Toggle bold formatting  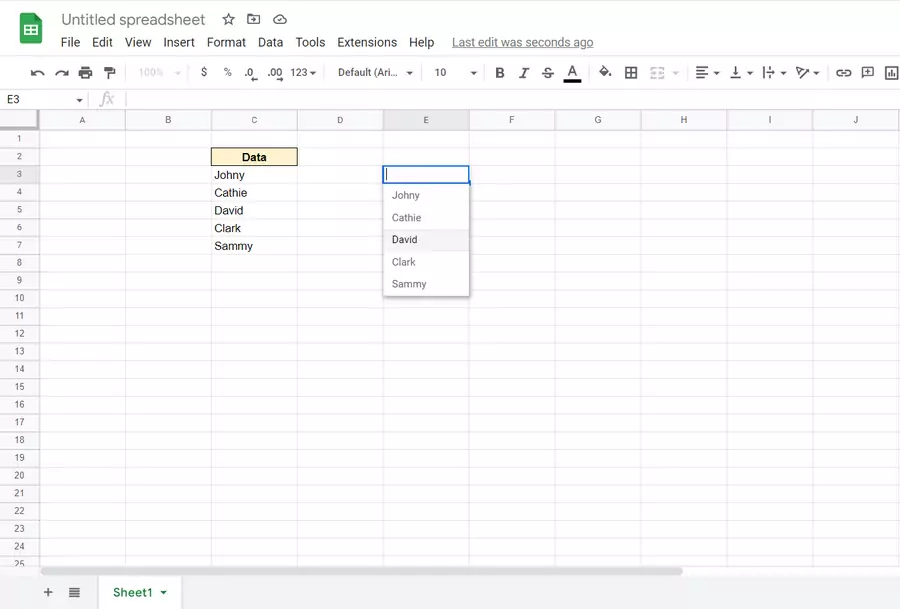click(x=500, y=73)
